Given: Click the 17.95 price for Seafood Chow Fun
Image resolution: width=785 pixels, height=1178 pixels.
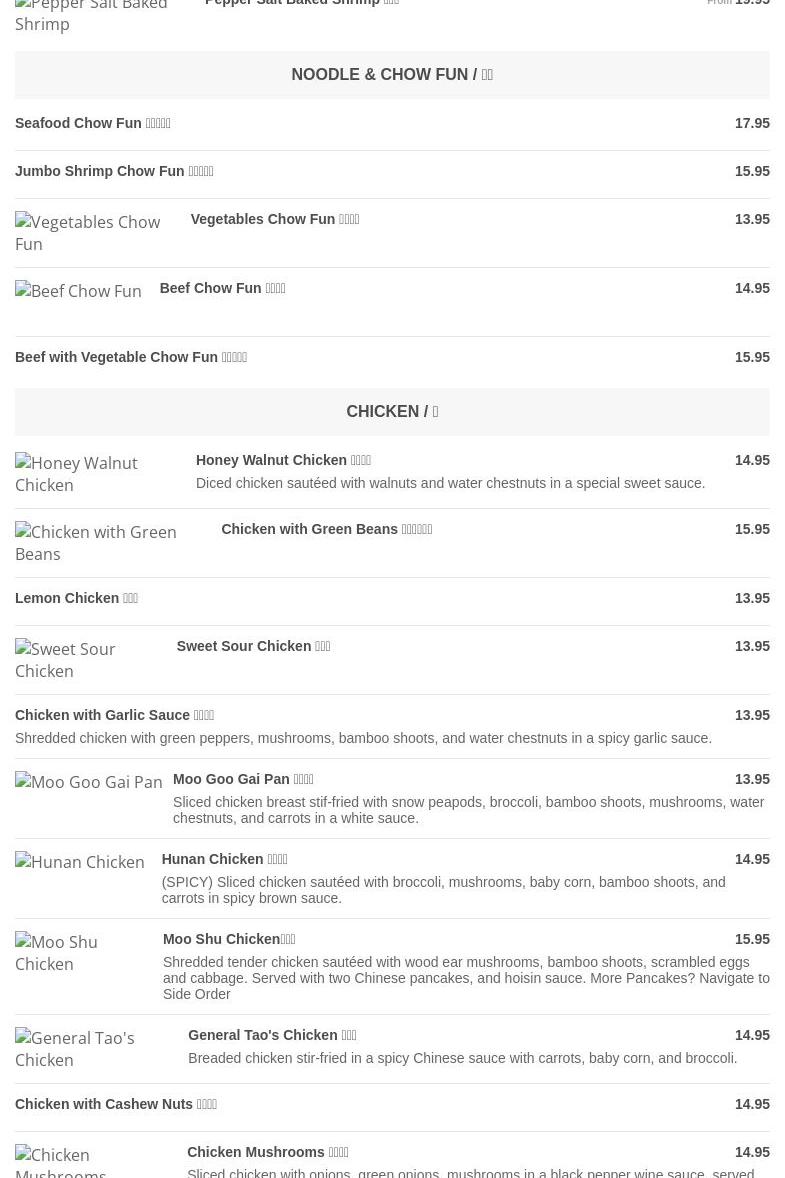Looking at the screenshot, I should [752, 123].
